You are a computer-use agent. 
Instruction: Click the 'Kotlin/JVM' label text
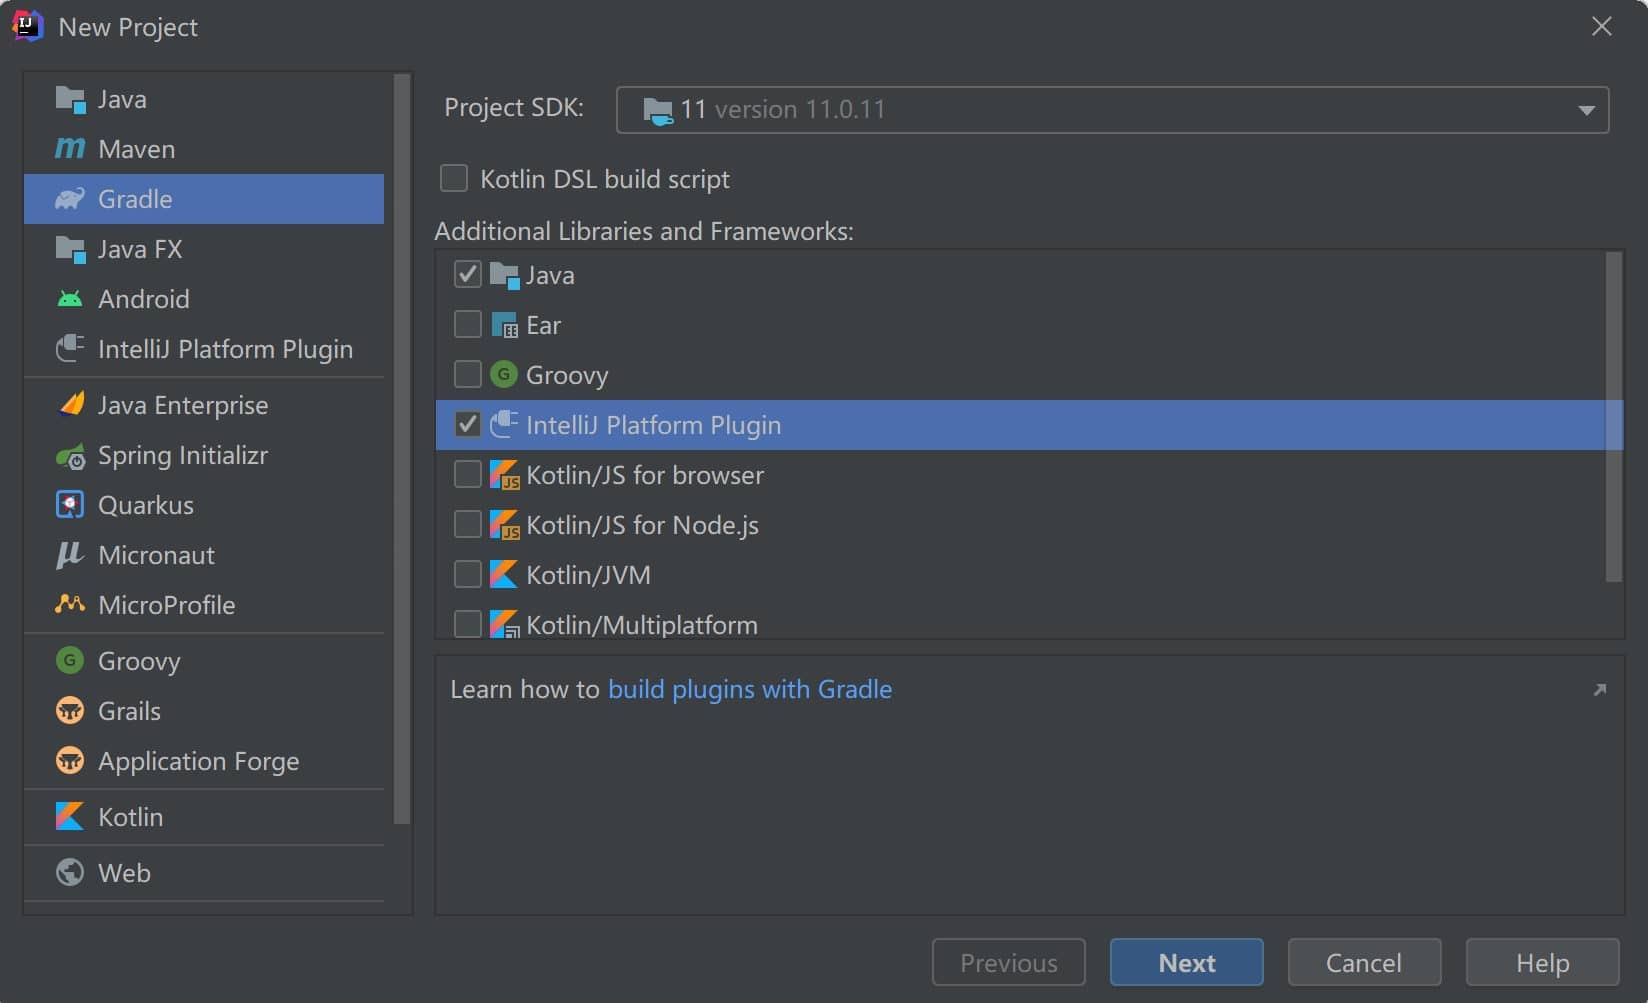click(588, 575)
